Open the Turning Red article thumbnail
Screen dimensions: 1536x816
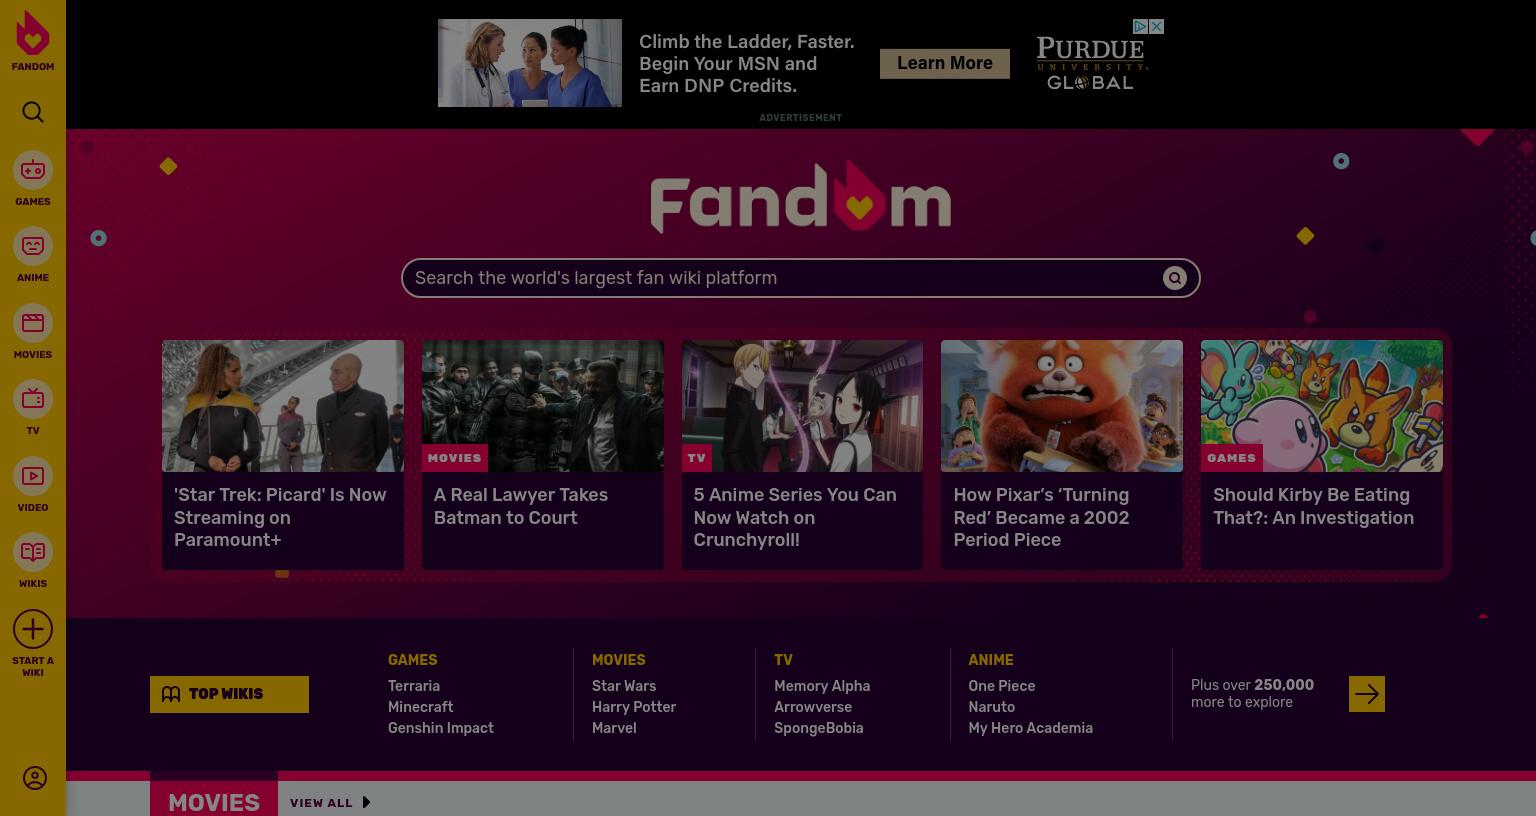1062,406
